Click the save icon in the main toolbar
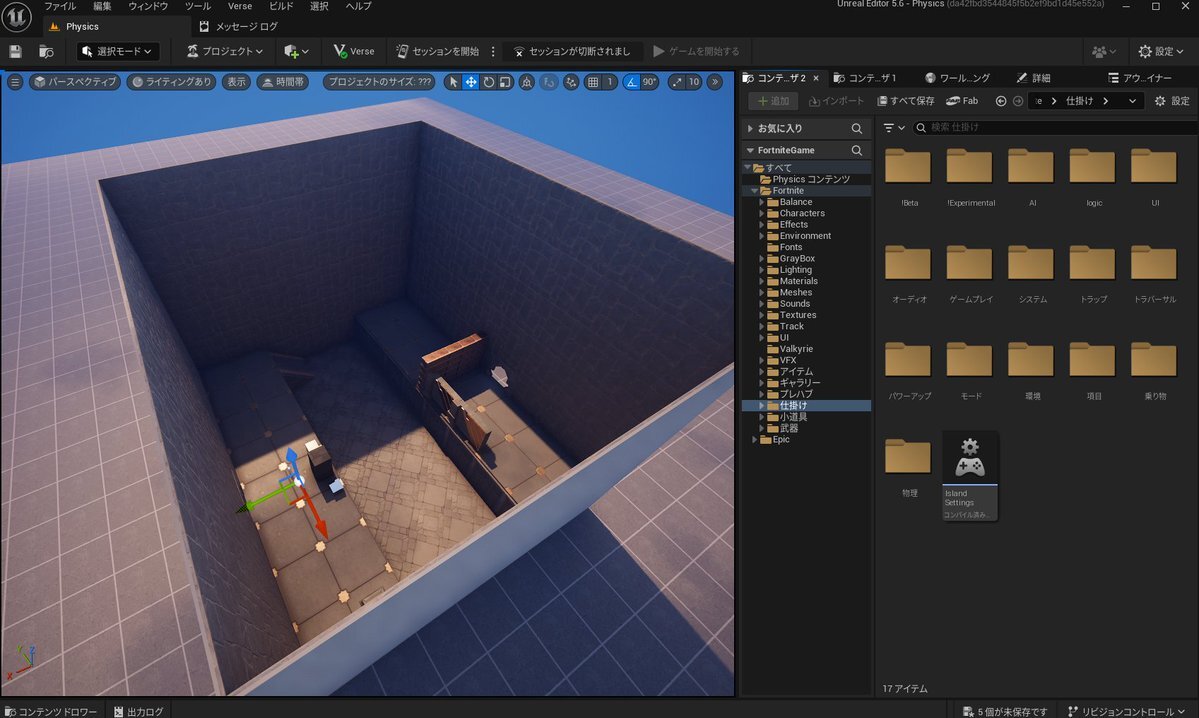This screenshot has width=1199, height=718. [x=15, y=51]
